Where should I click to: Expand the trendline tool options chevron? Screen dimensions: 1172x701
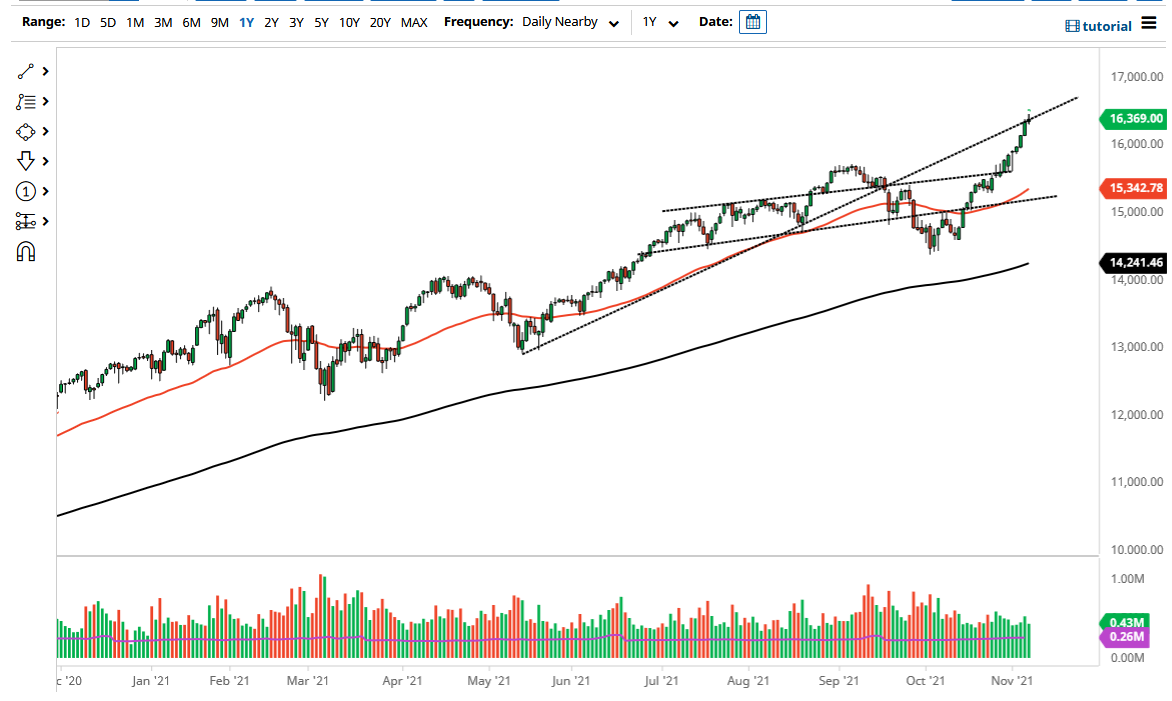(45, 71)
